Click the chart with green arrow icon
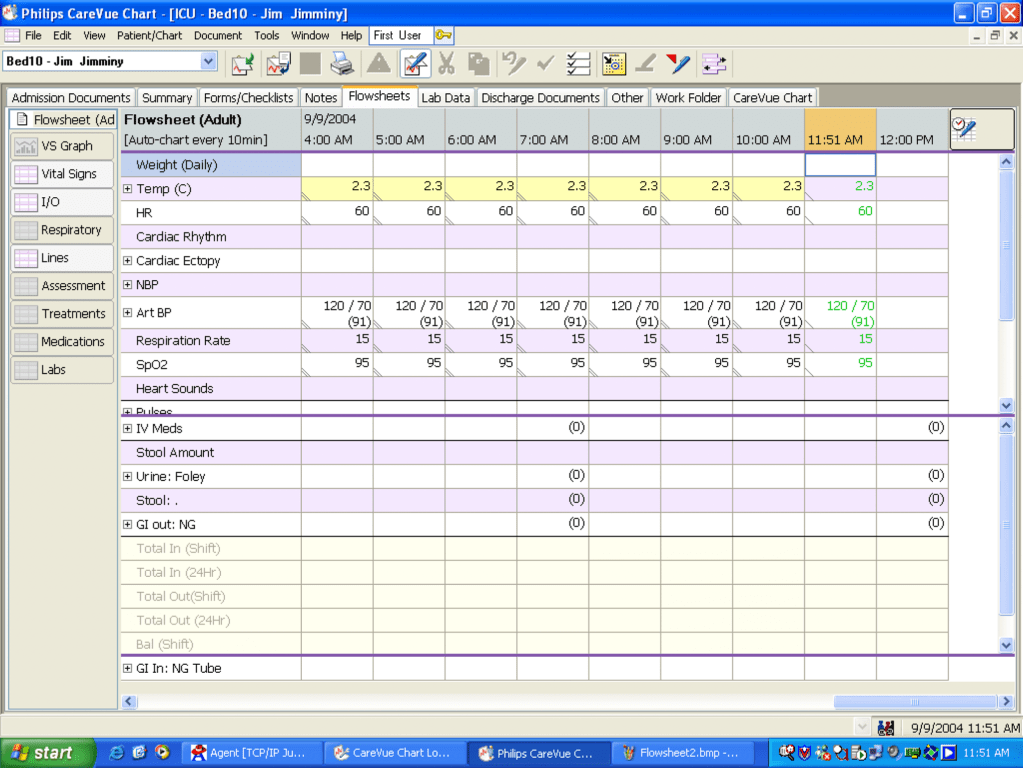 point(243,63)
